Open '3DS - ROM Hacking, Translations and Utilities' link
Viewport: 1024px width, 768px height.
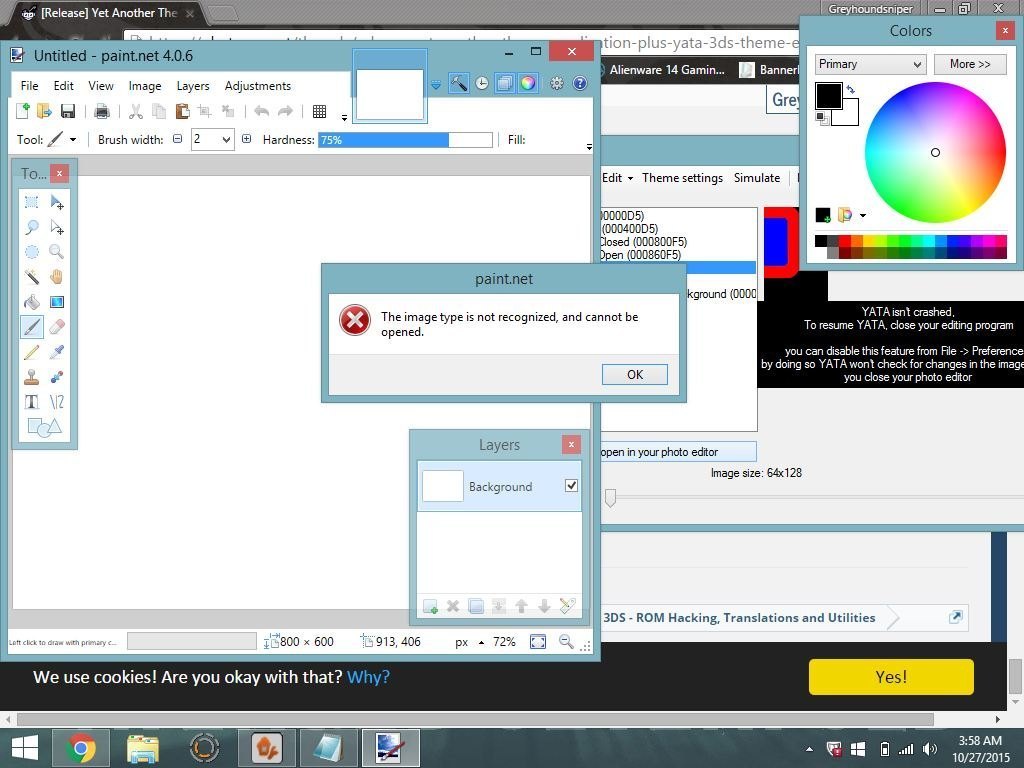coord(739,618)
